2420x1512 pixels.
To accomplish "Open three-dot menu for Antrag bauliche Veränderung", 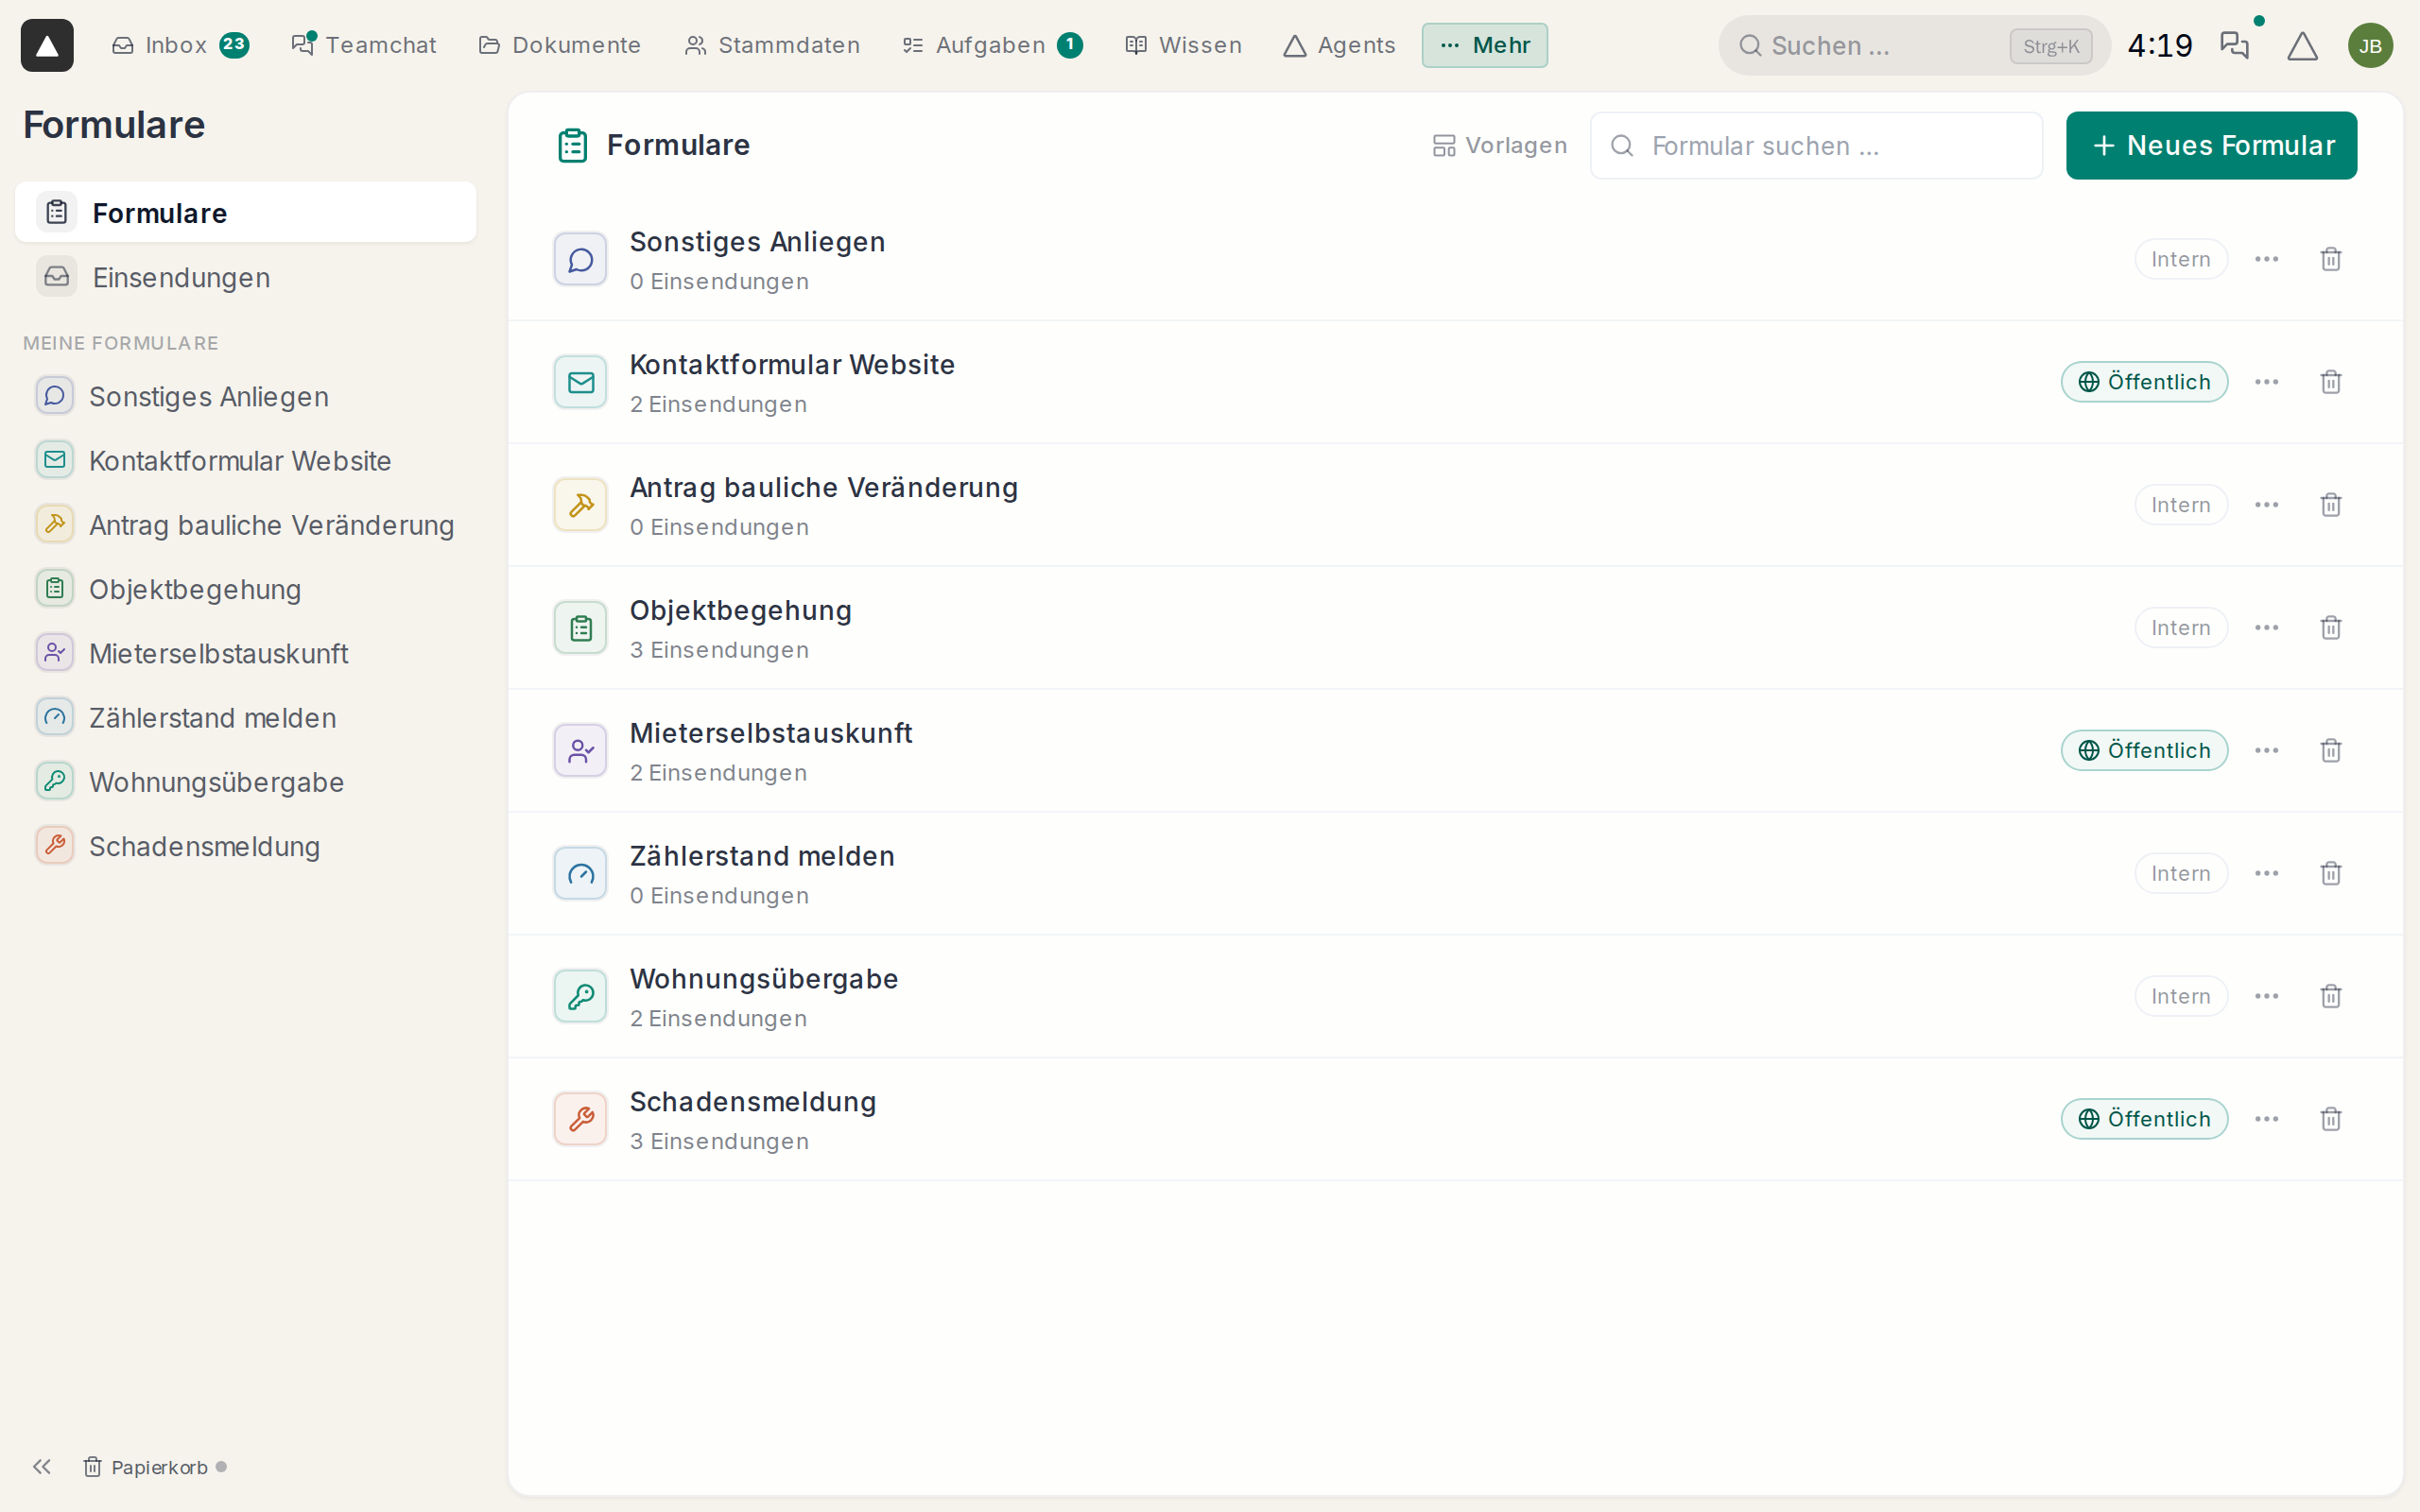I will point(2267,505).
